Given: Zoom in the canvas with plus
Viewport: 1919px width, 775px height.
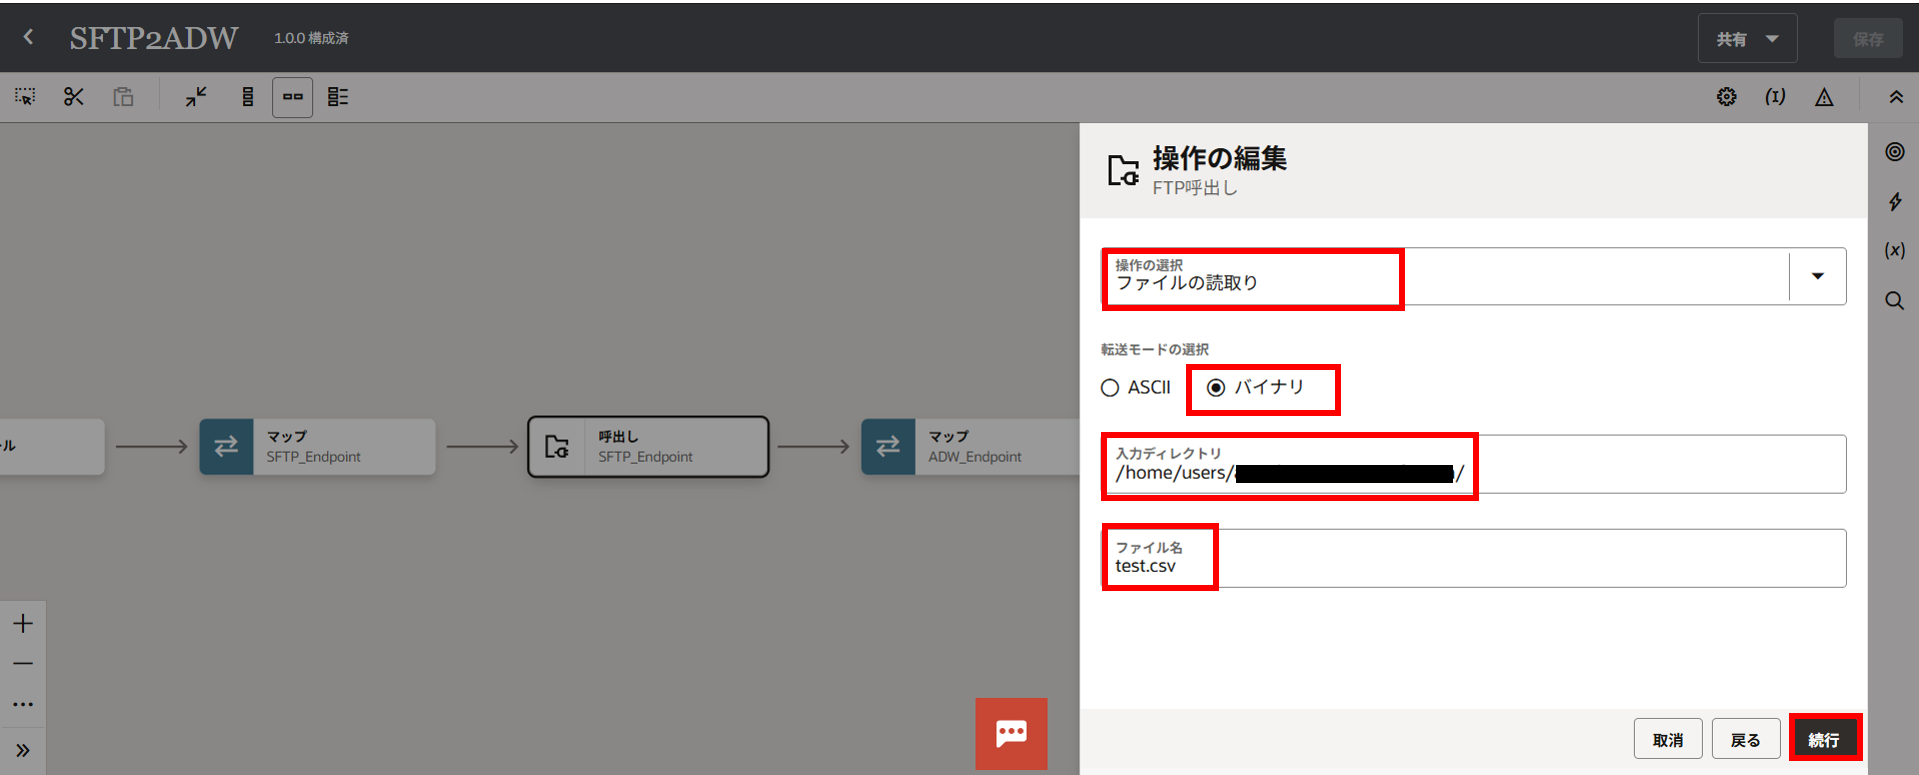Looking at the screenshot, I should (x=23, y=624).
